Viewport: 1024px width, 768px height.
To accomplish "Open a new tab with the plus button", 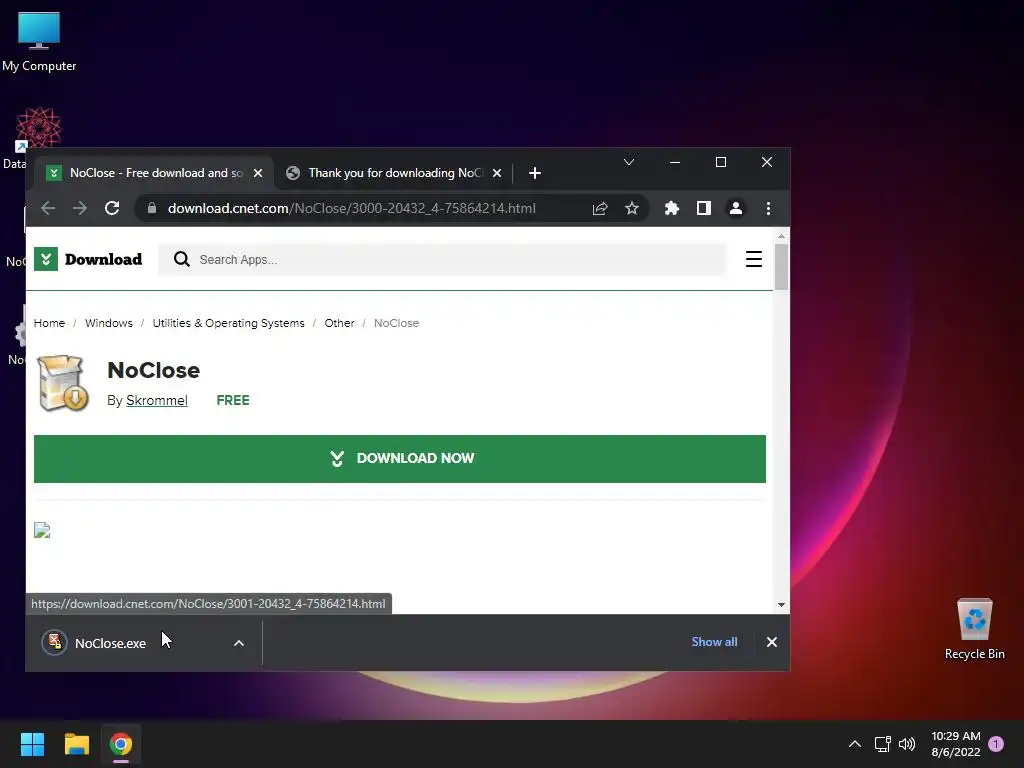I will tap(535, 173).
